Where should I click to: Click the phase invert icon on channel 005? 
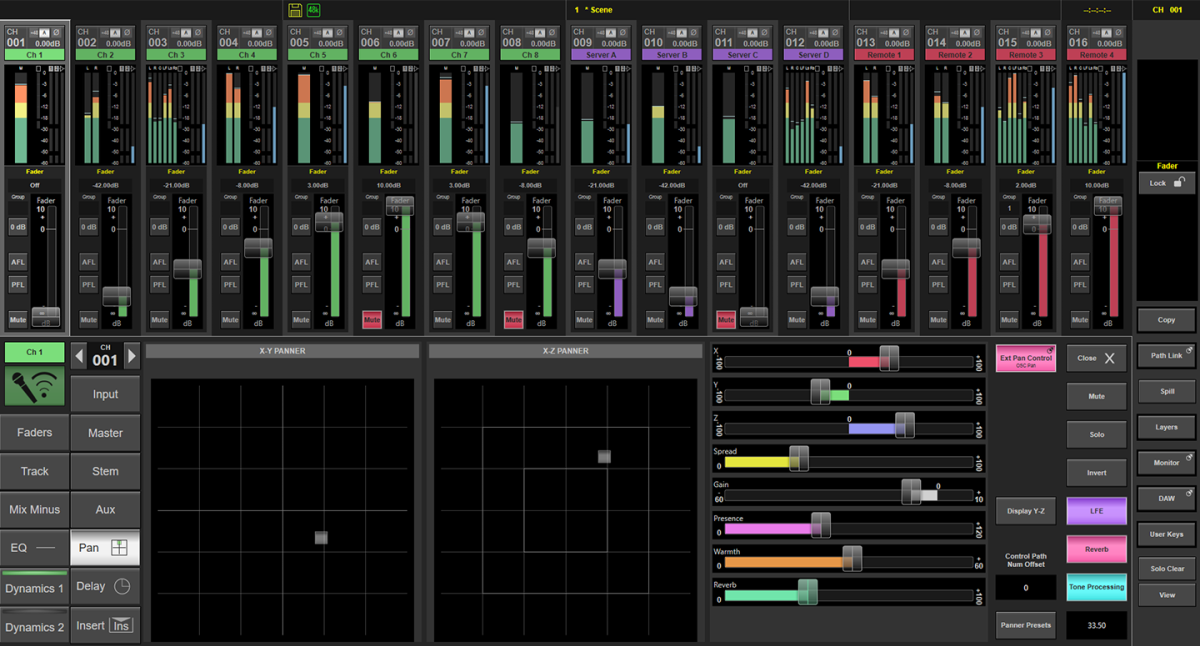coord(340,32)
